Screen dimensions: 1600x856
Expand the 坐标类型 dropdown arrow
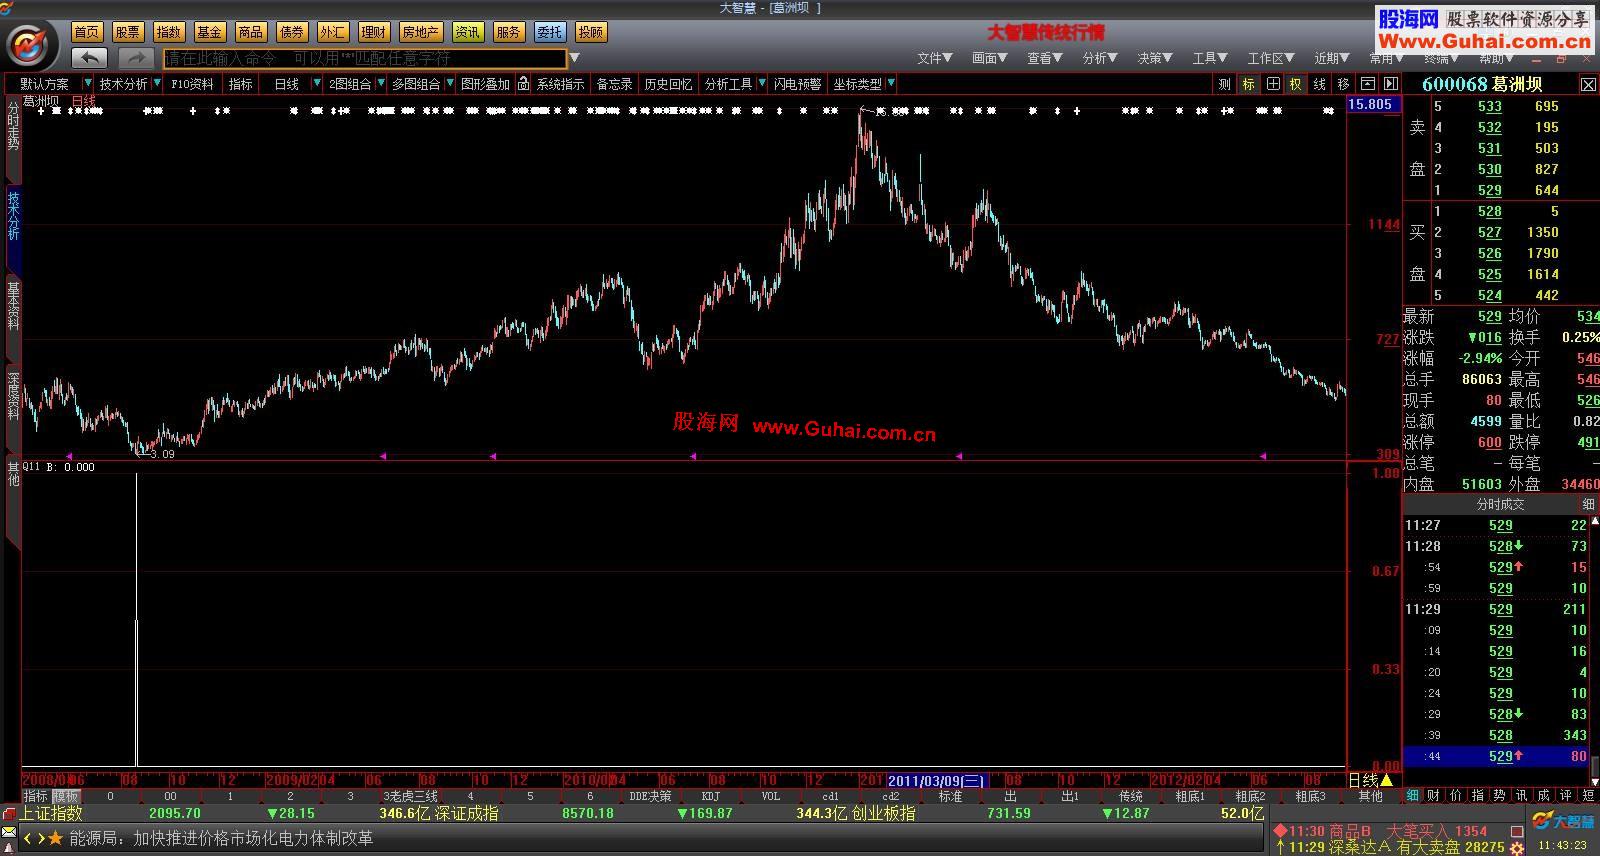891,84
